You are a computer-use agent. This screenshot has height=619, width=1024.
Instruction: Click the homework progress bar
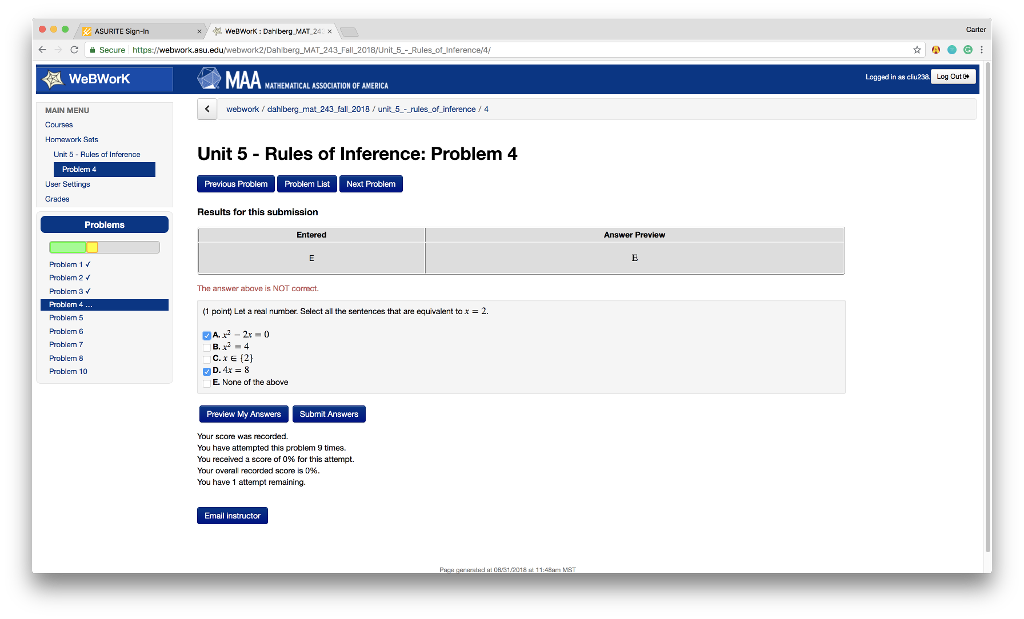(x=104, y=247)
